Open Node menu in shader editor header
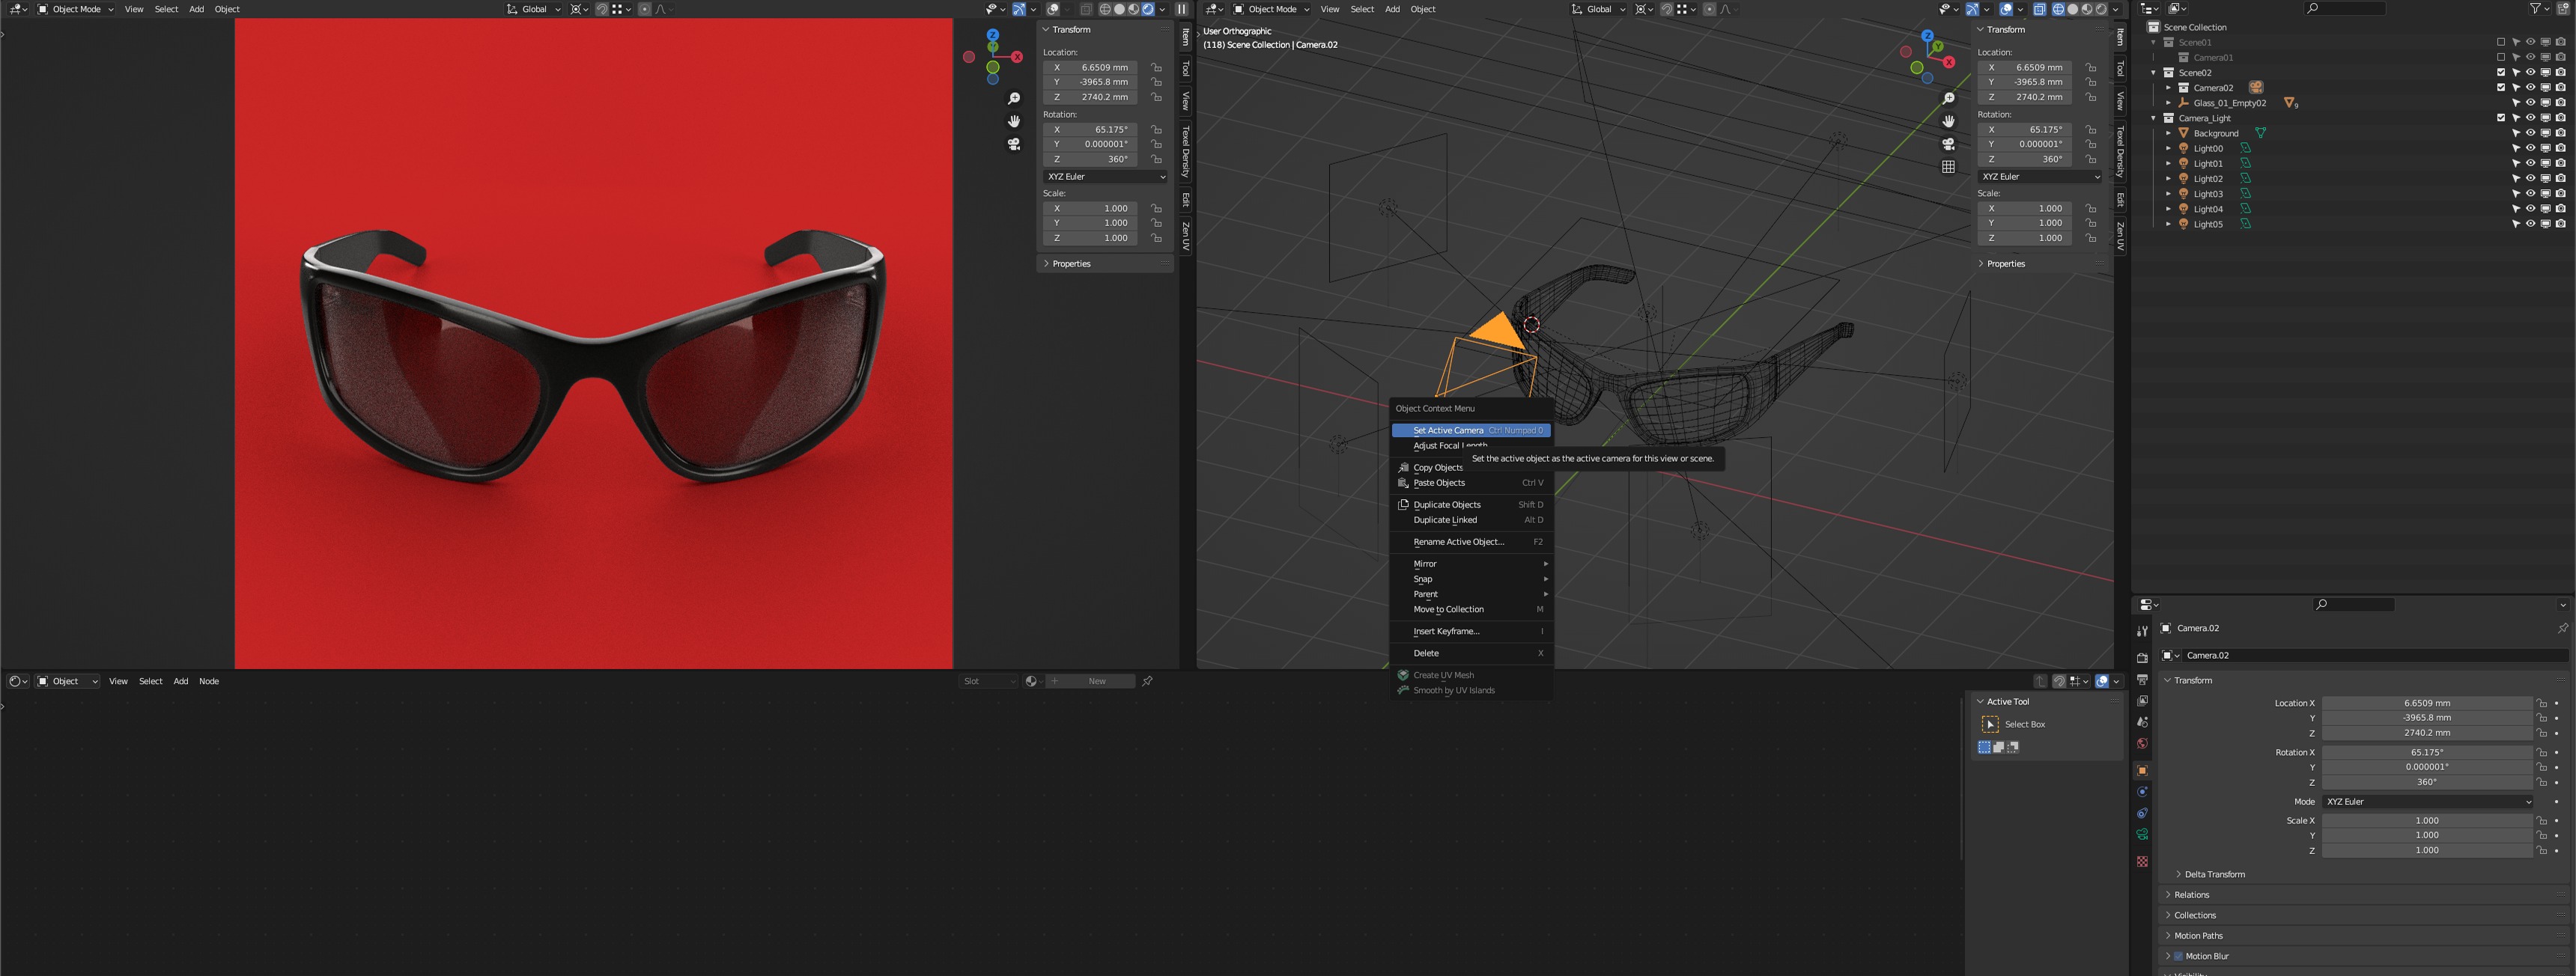 [x=209, y=681]
